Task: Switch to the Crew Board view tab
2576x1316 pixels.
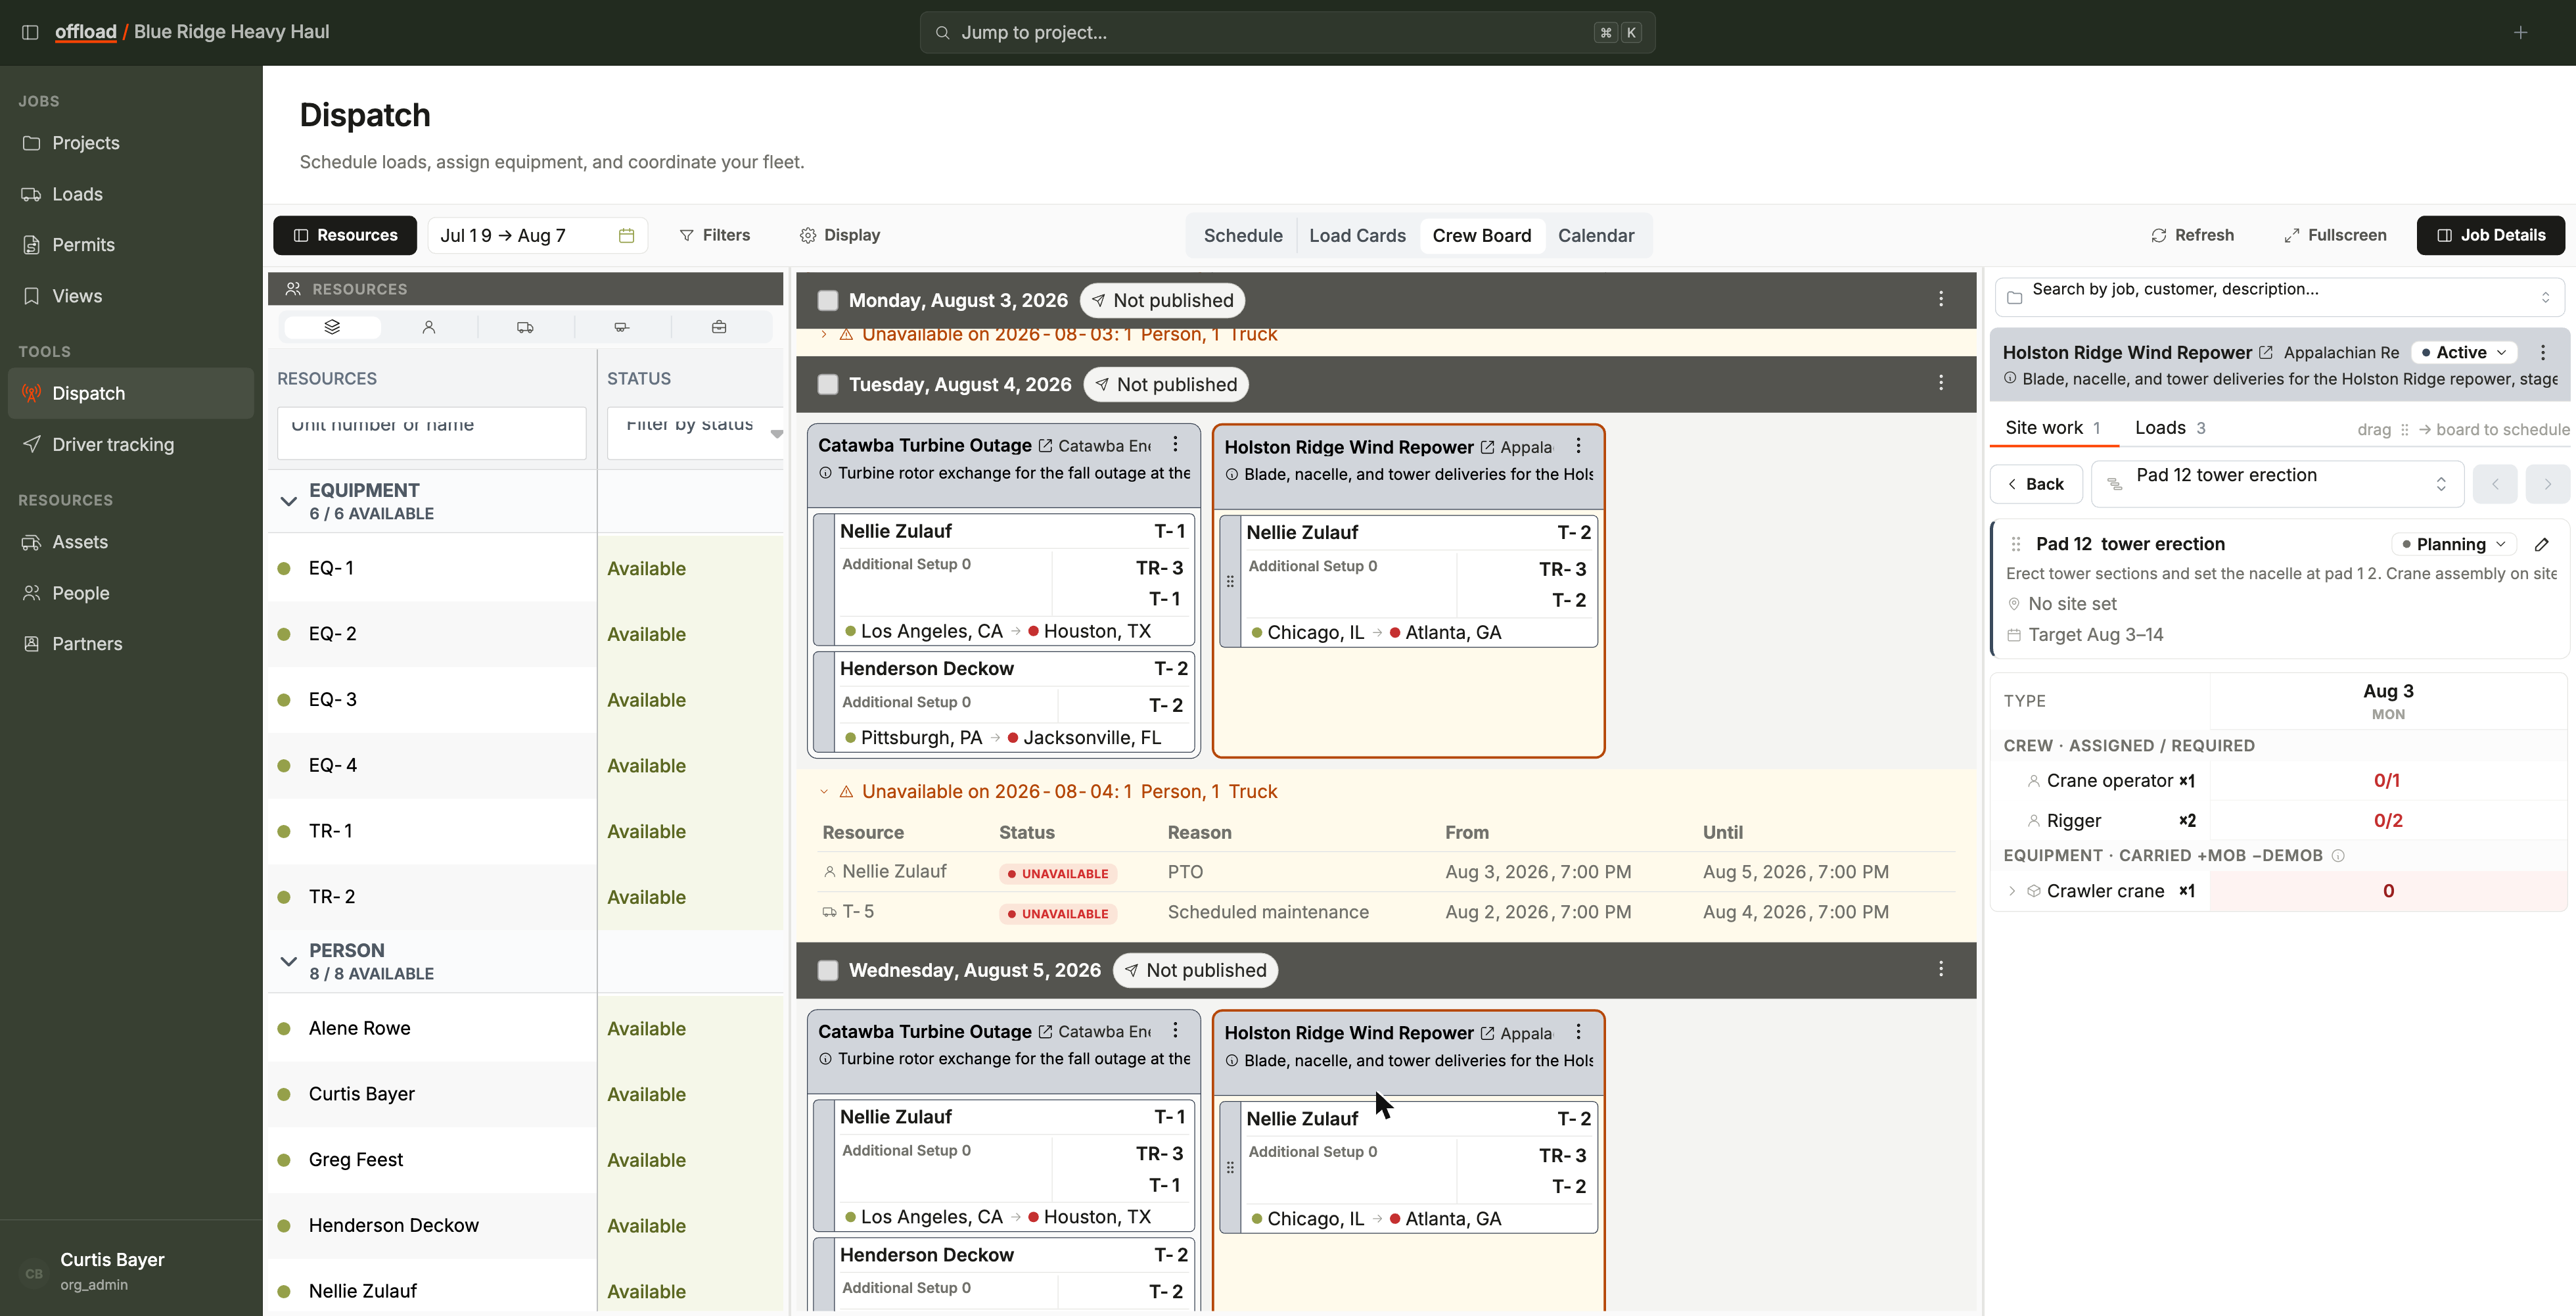Action: coord(1481,236)
